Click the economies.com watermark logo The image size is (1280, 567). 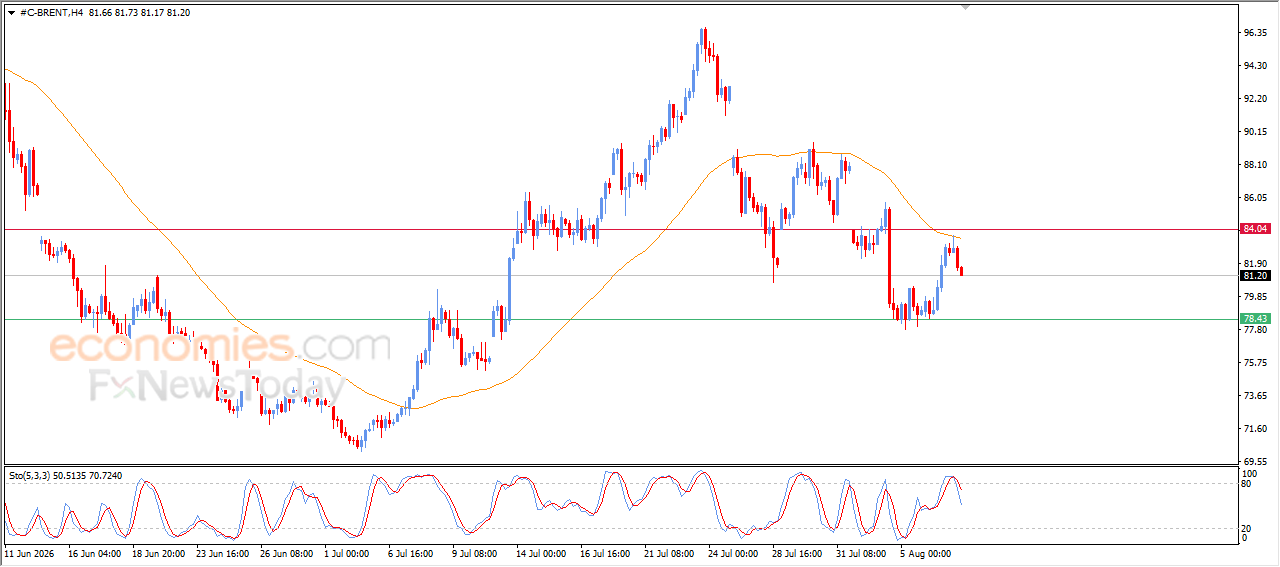[x=220, y=347]
